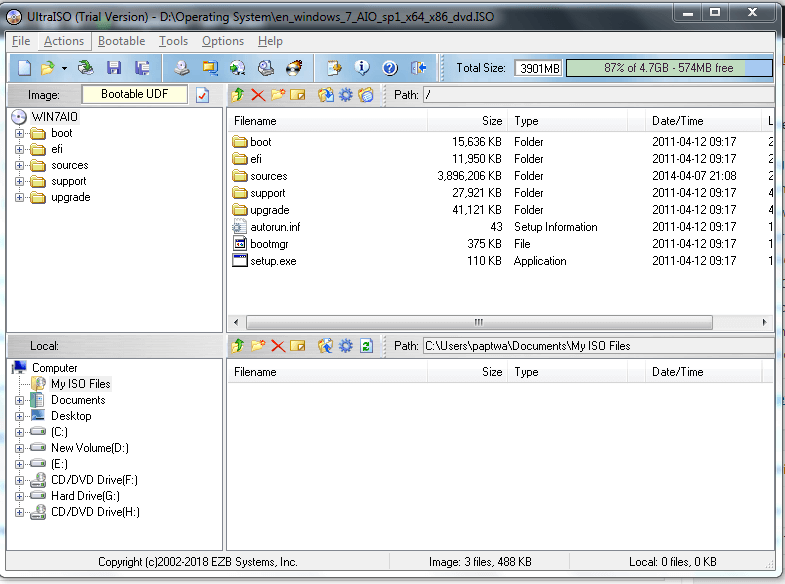785x584 pixels.
Task: Click the refresh icon in local pane toolbar
Action: click(x=366, y=346)
